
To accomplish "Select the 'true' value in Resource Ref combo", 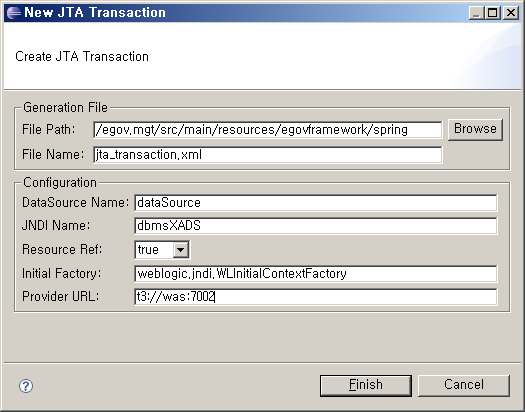I will coord(154,250).
